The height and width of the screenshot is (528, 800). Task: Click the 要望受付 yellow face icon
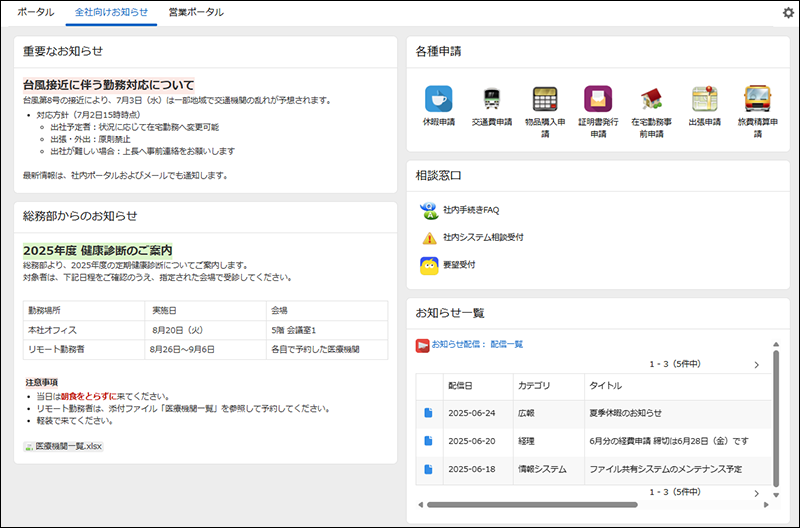(x=428, y=266)
